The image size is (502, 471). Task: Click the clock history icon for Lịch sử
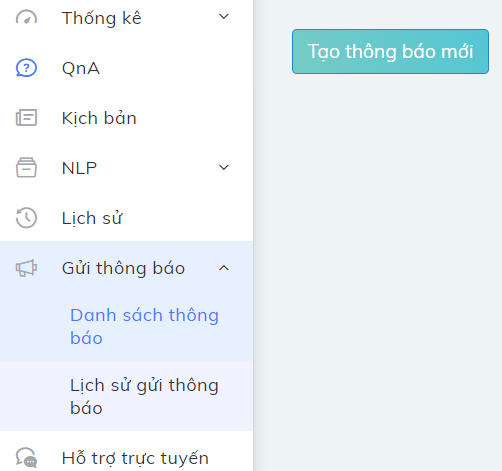click(x=26, y=218)
